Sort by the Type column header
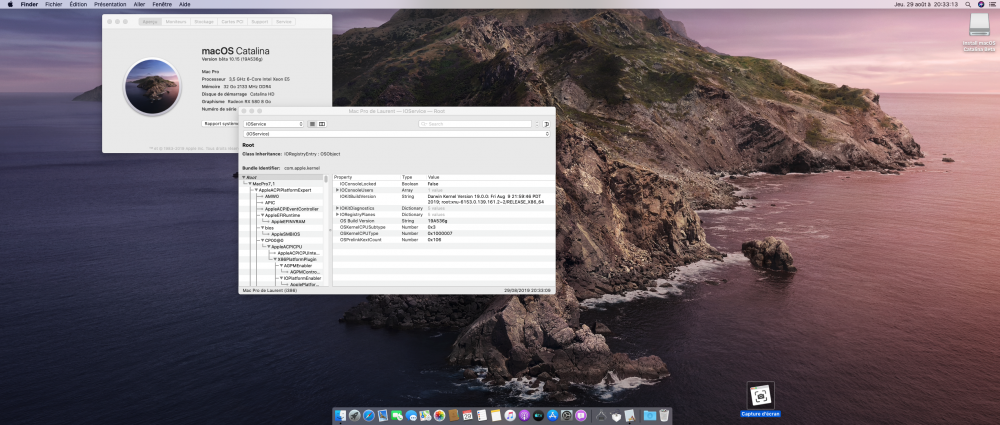 [x=413, y=177]
